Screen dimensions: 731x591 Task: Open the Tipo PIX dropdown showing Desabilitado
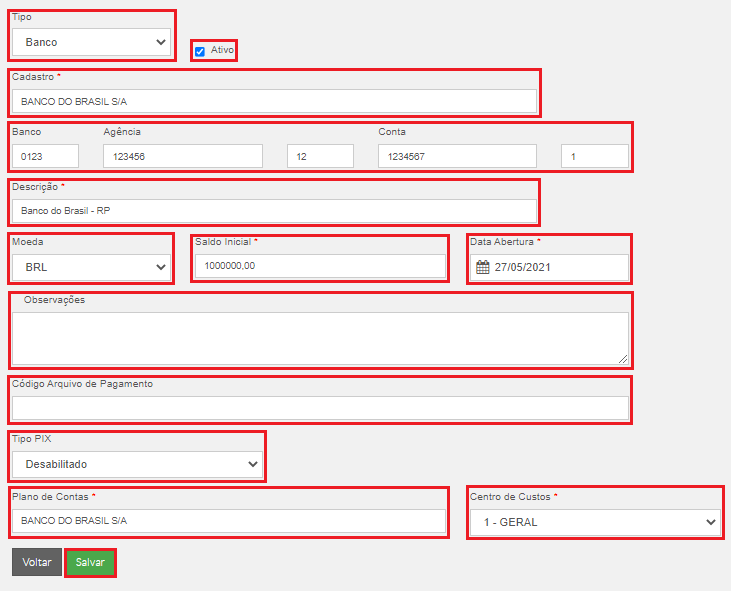137,464
